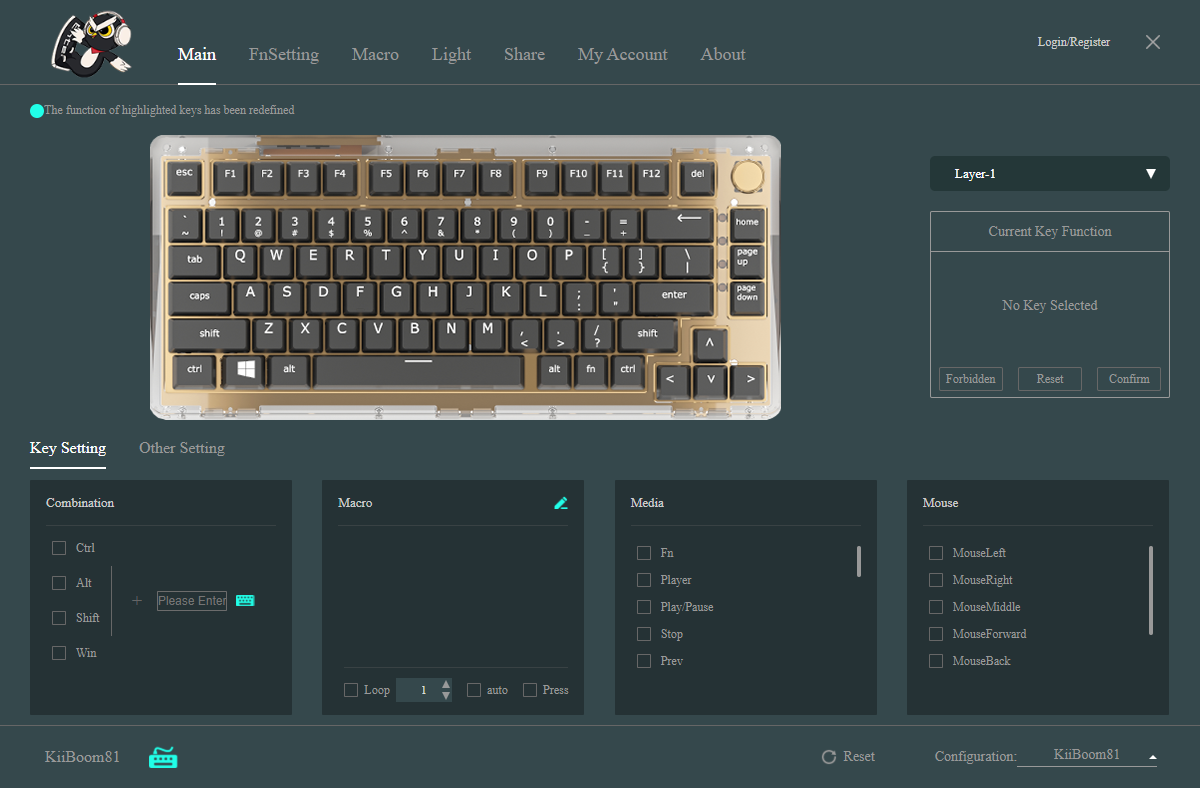Select the Windows logo key
Image resolution: width=1200 pixels, height=788 pixels.
(245, 369)
